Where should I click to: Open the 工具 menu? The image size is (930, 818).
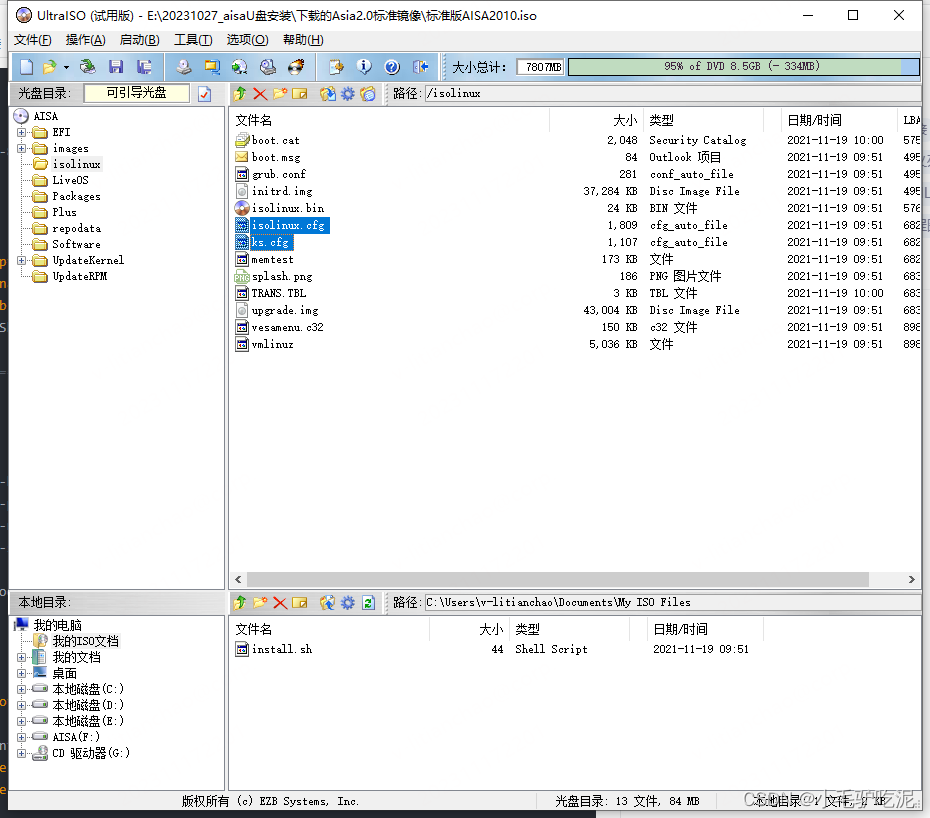(194, 39)
